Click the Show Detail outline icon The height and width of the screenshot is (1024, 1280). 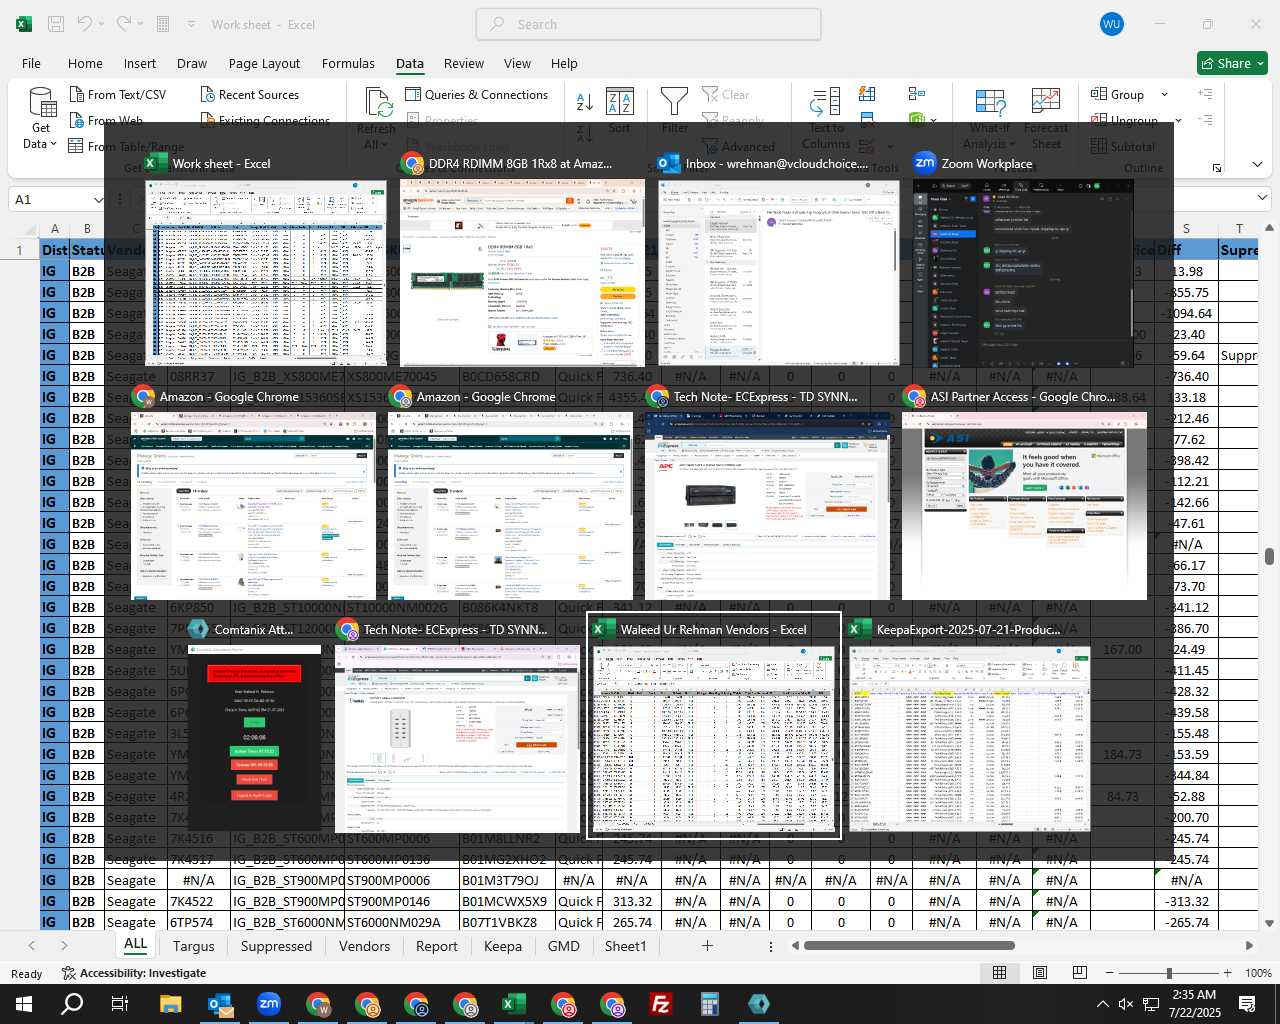point(1206,94)
